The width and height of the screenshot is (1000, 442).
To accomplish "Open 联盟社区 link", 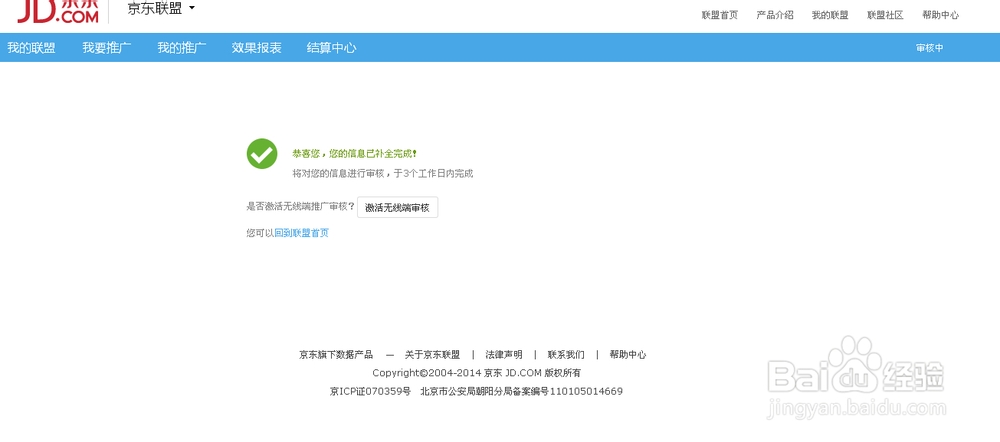I will click(885, 15).
